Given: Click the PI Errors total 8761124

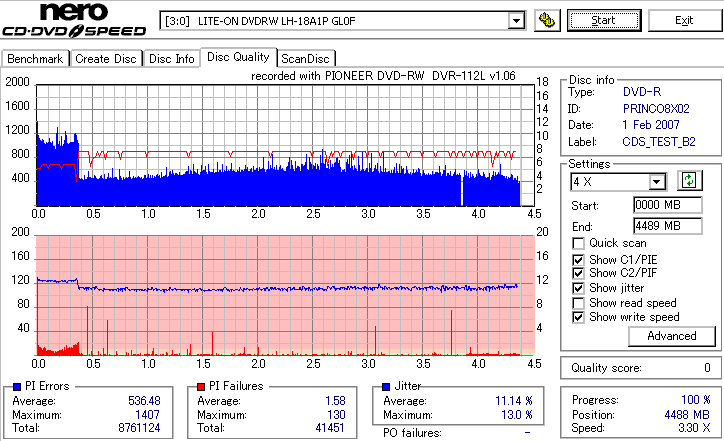Looking at the screenshot, I should (139, 428).
